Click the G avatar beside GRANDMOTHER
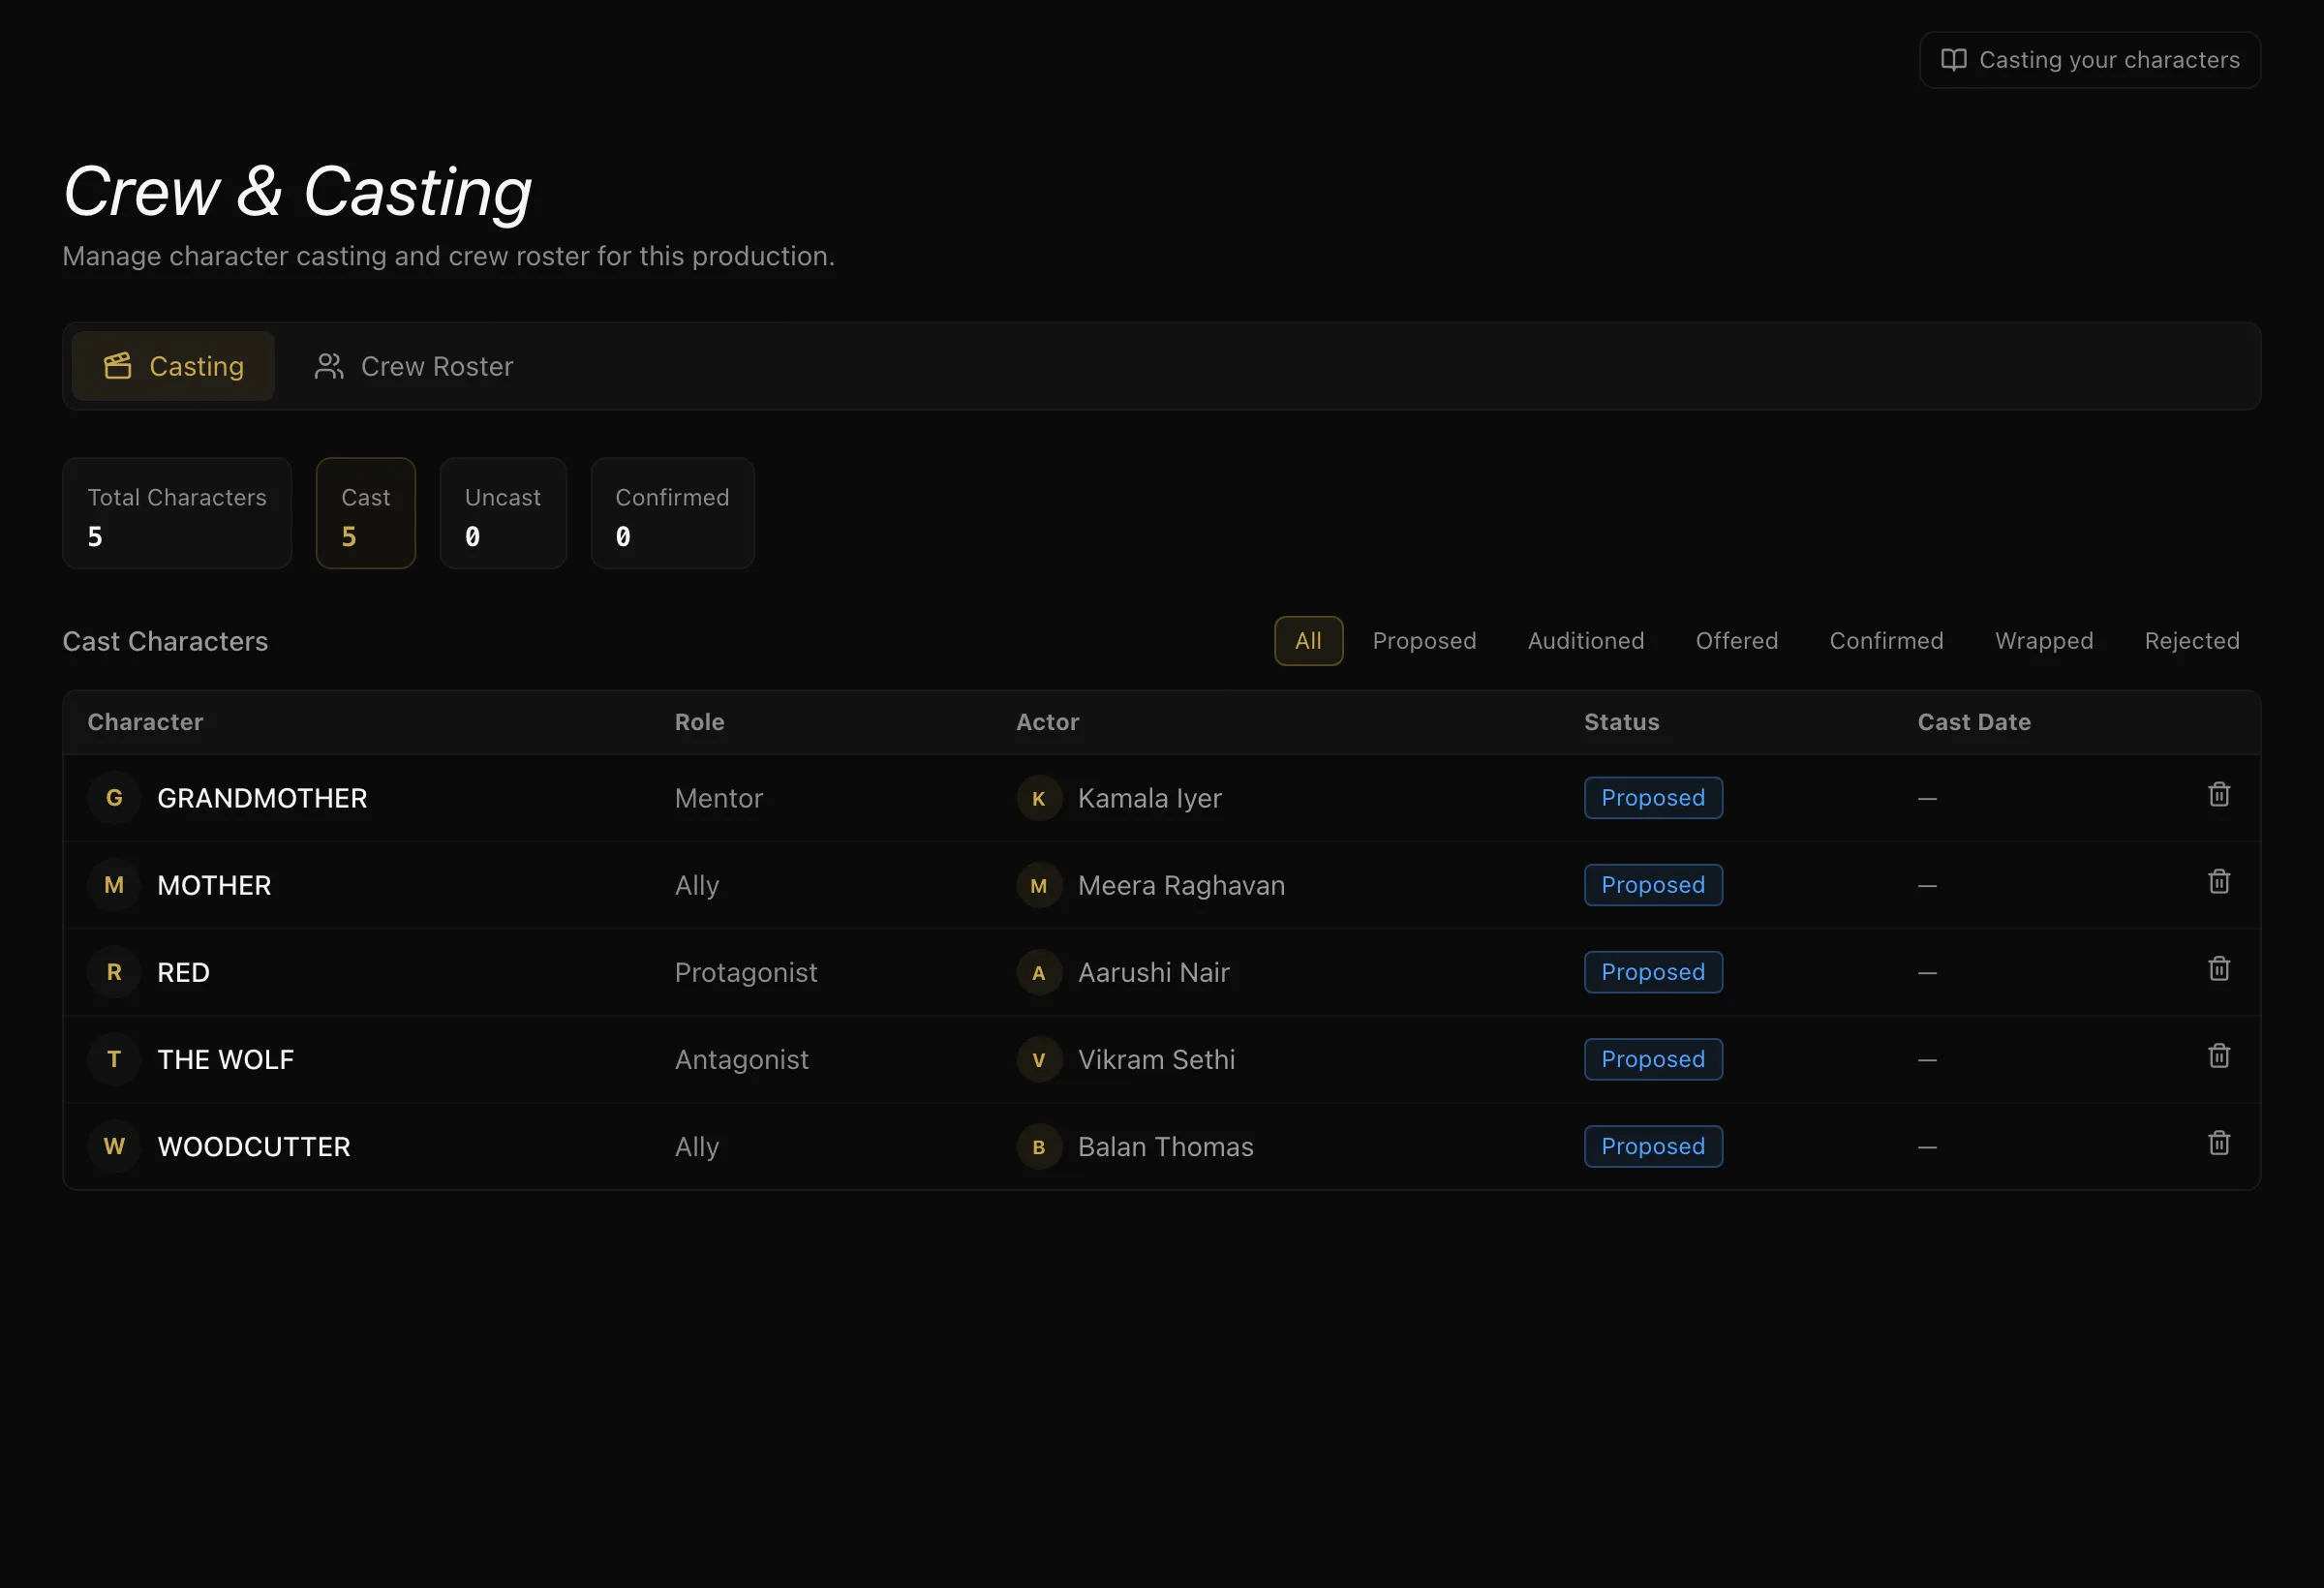Viewport: 2324px width, 1588px height. [114, 798]
